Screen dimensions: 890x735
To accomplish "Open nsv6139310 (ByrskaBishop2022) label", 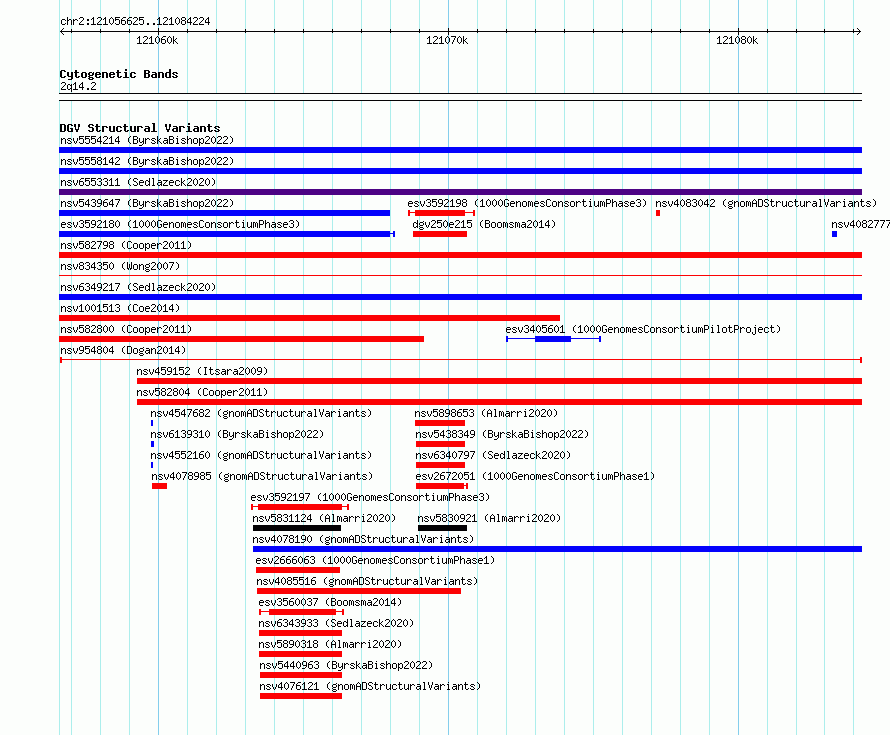I will (x=237, y=434).
